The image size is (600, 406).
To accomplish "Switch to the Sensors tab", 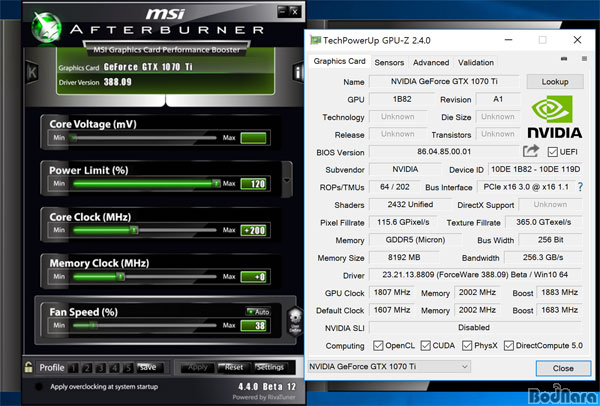I will pyautogui.click(x=389, y=62).
